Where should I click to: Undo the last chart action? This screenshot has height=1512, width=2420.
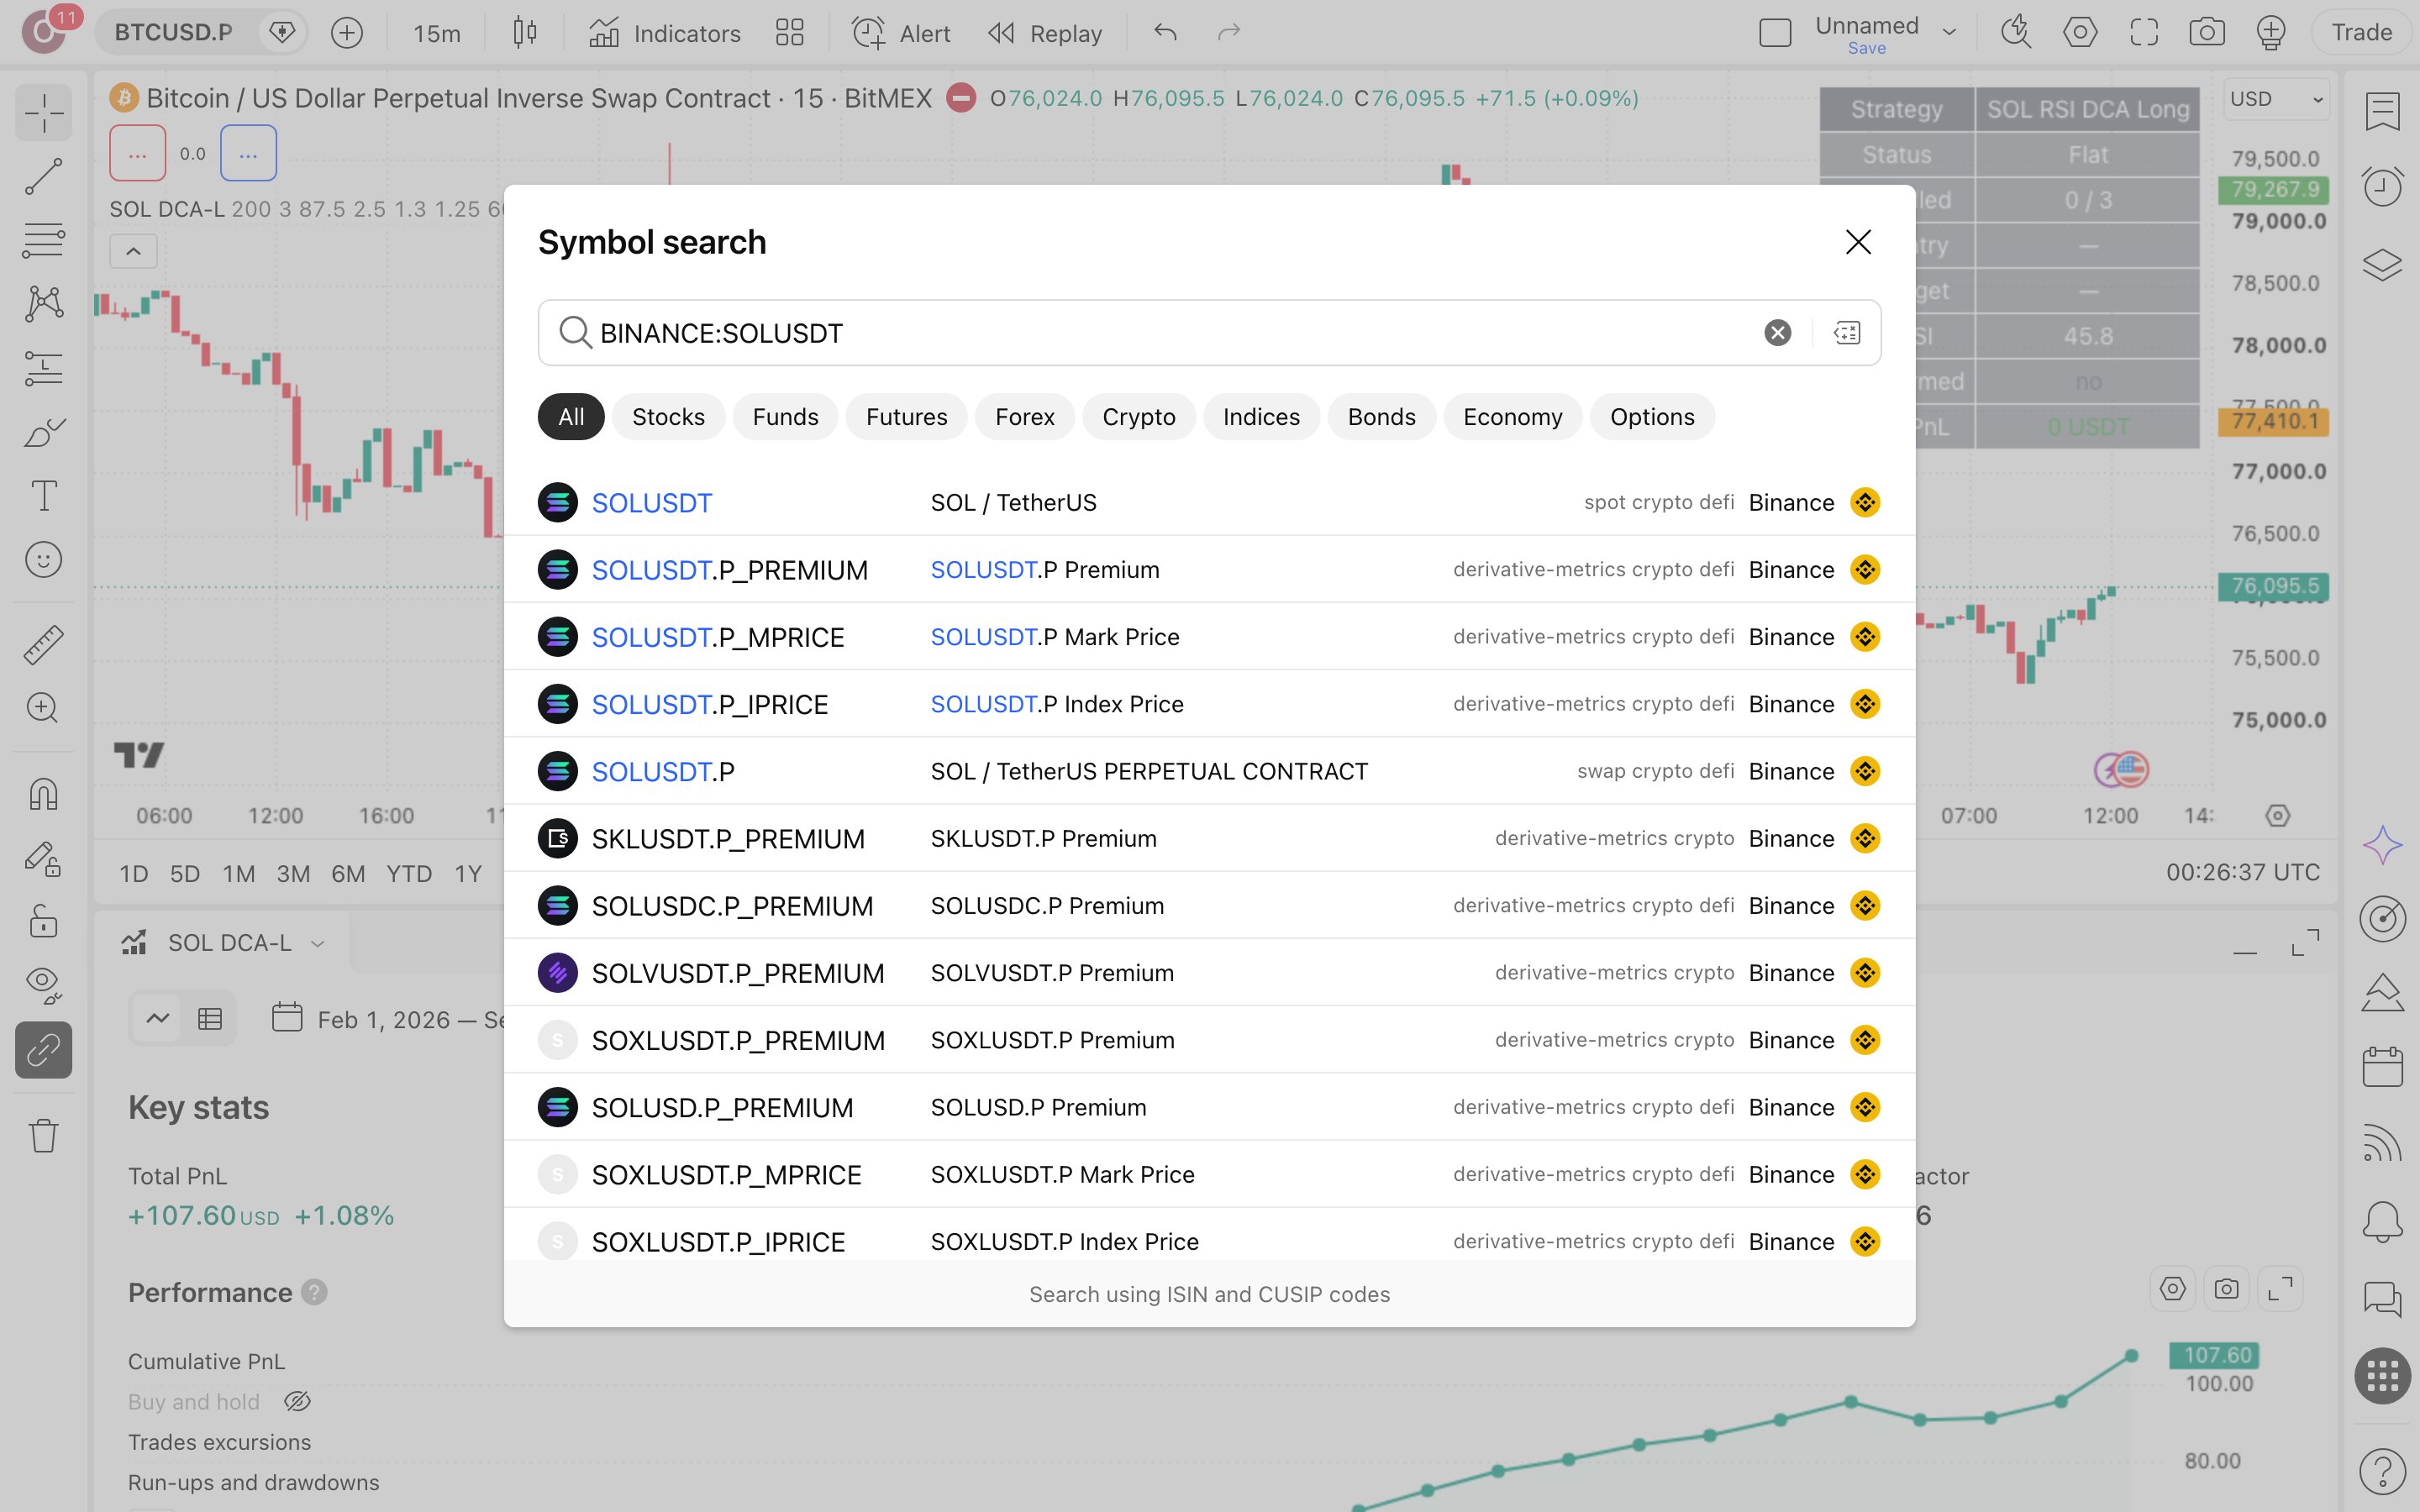pyautogui.click(x=1165, y=33)
